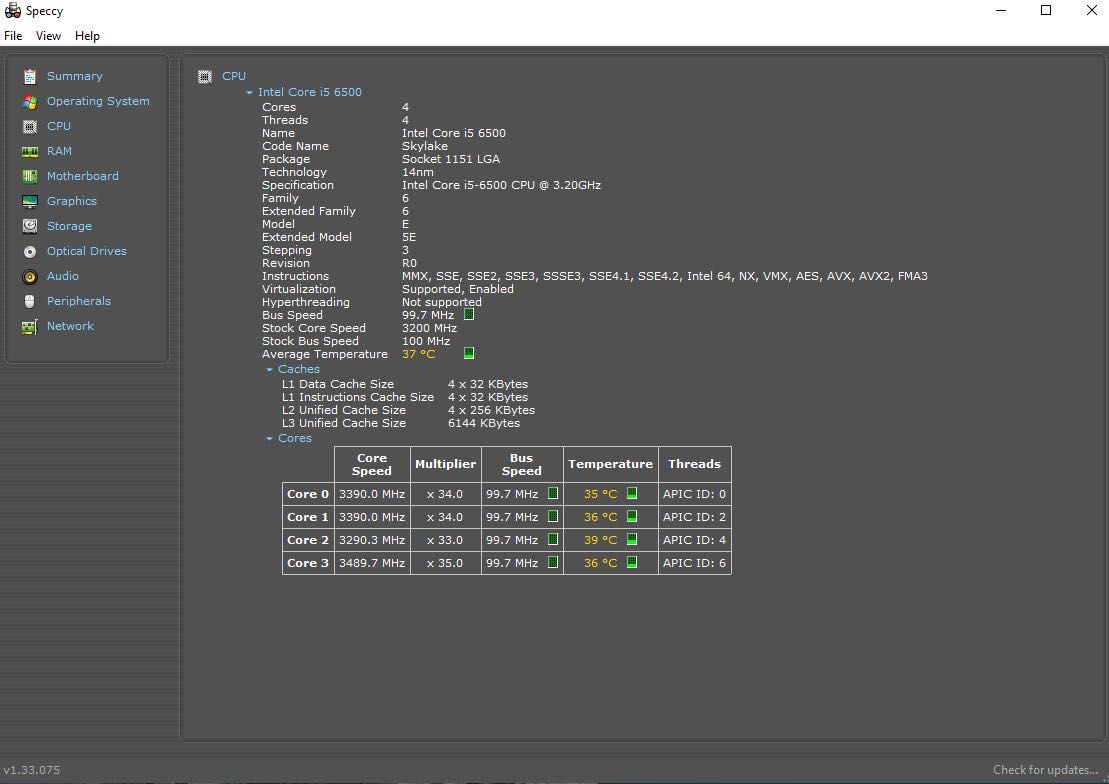Click Core 0 temperature green indicator
Viewport: 1109px width, 784px height.
tap(632, 493)
